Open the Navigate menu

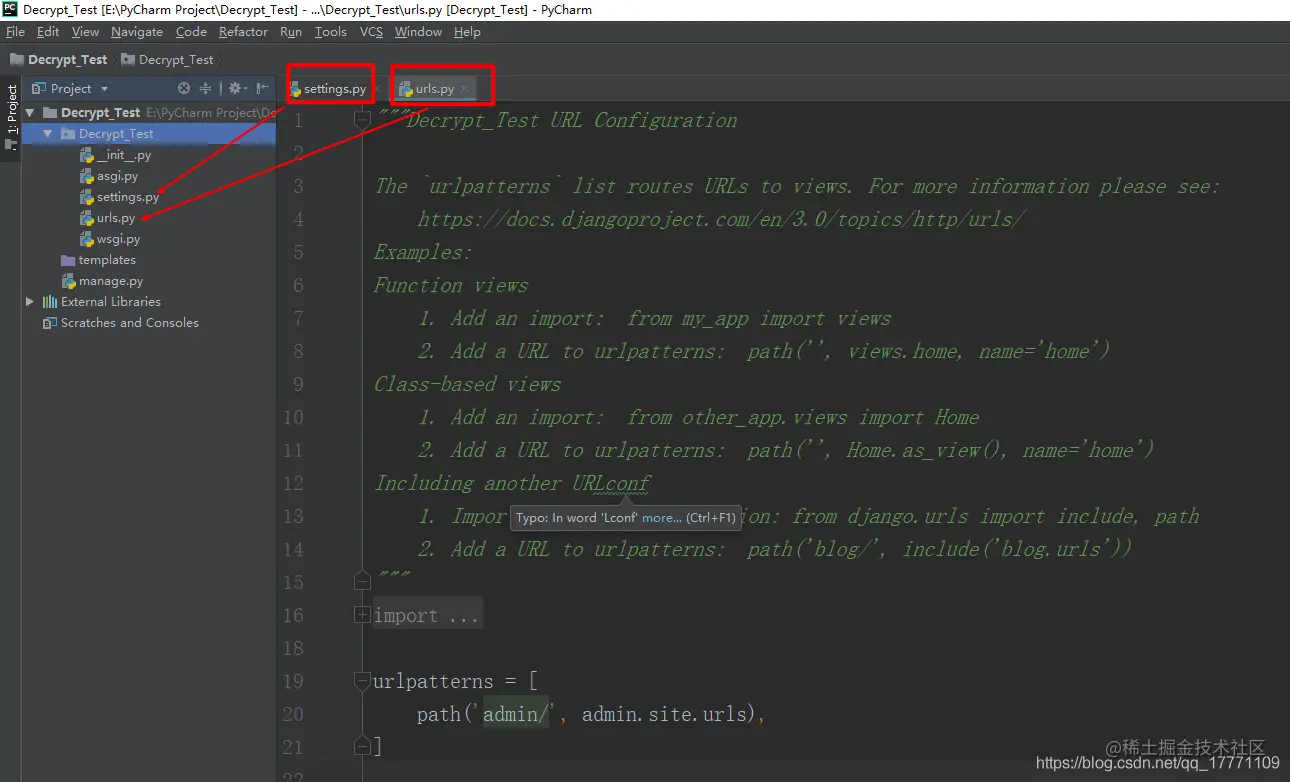[137, 32]
